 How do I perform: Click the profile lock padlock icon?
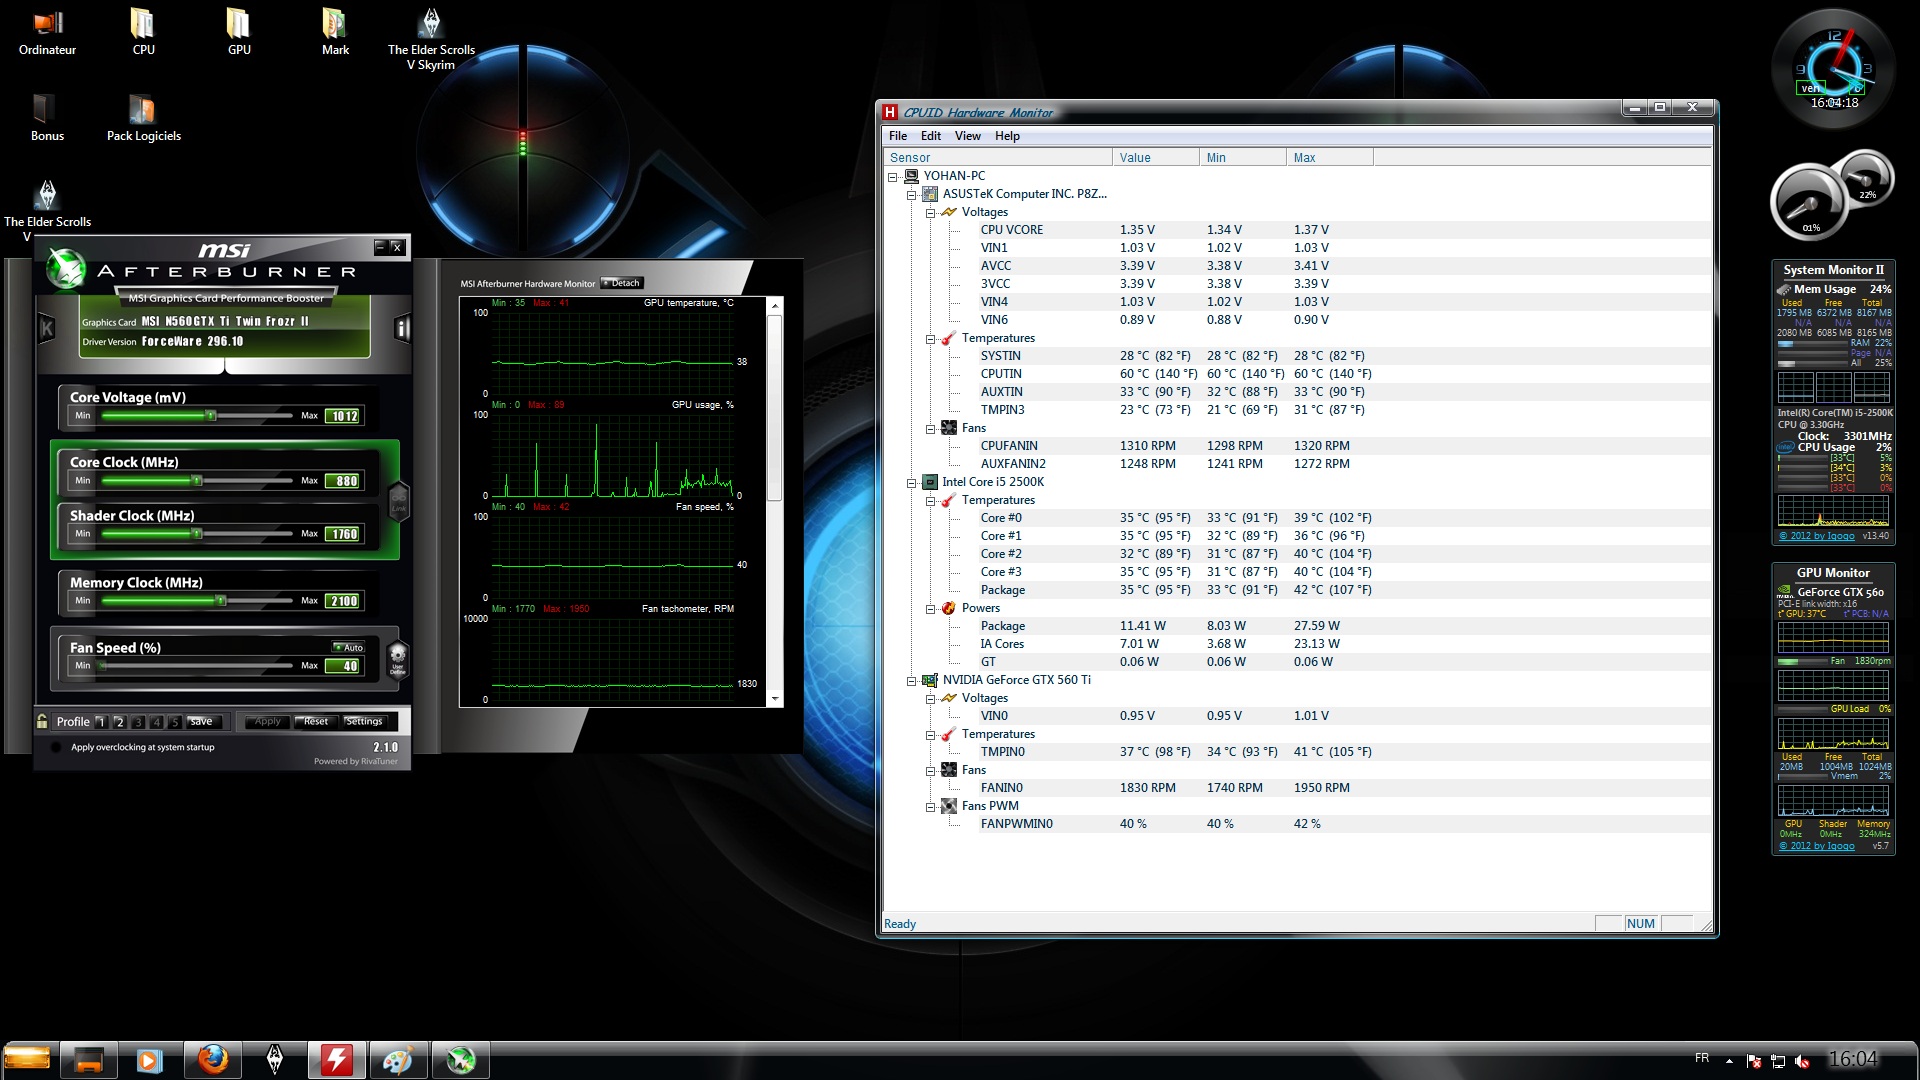[x=42, y=721]
